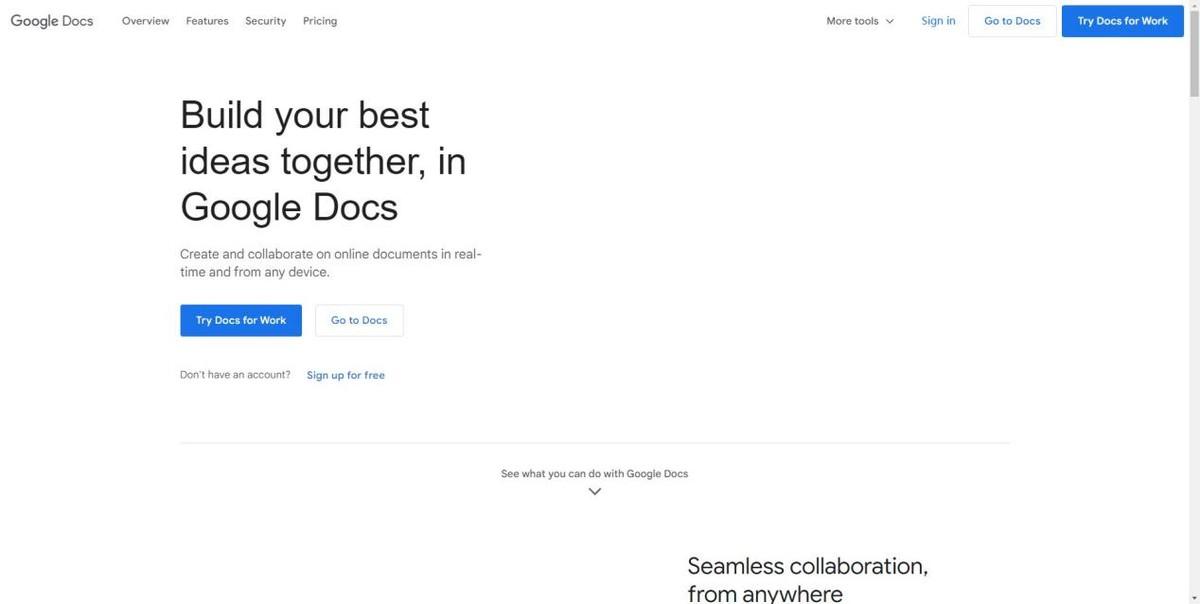
Task: Open the Overview nav item
Action: [x=146, y=21]
